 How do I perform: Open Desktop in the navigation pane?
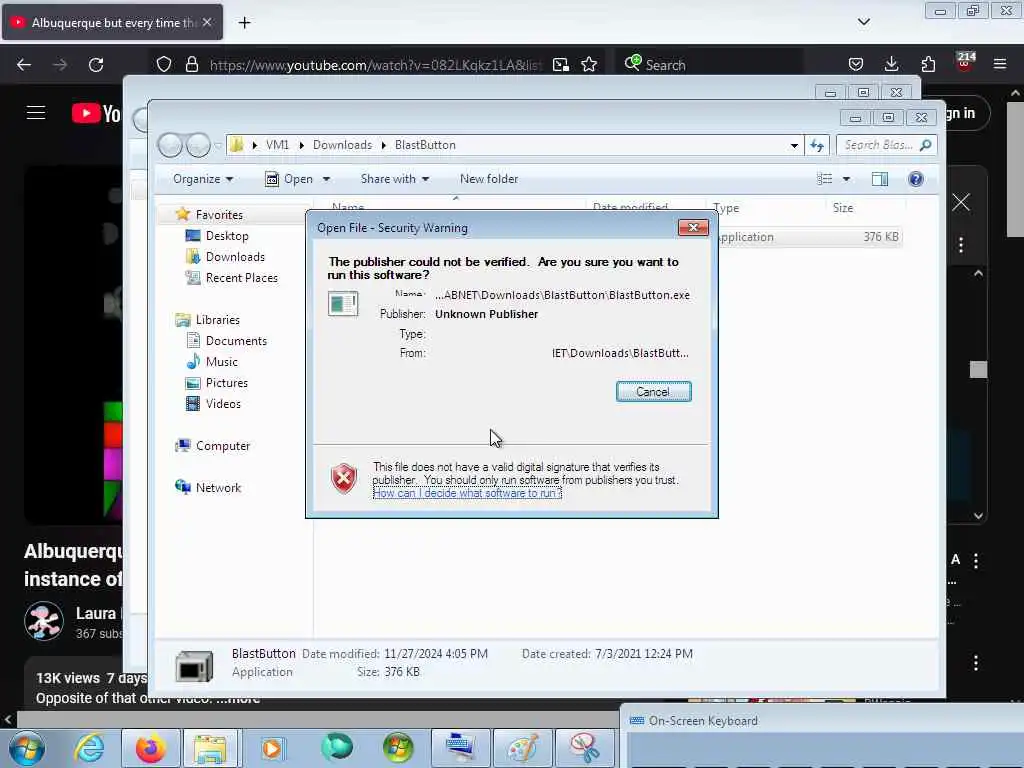pyautogui.click(x=227, y=236)
